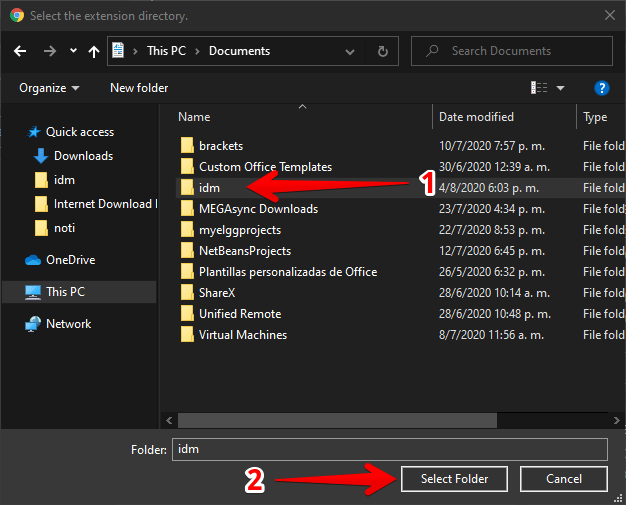This screenshot has height=505, width=626.
Task: Refresh the Documents folder view
Action: pos(382,51)
